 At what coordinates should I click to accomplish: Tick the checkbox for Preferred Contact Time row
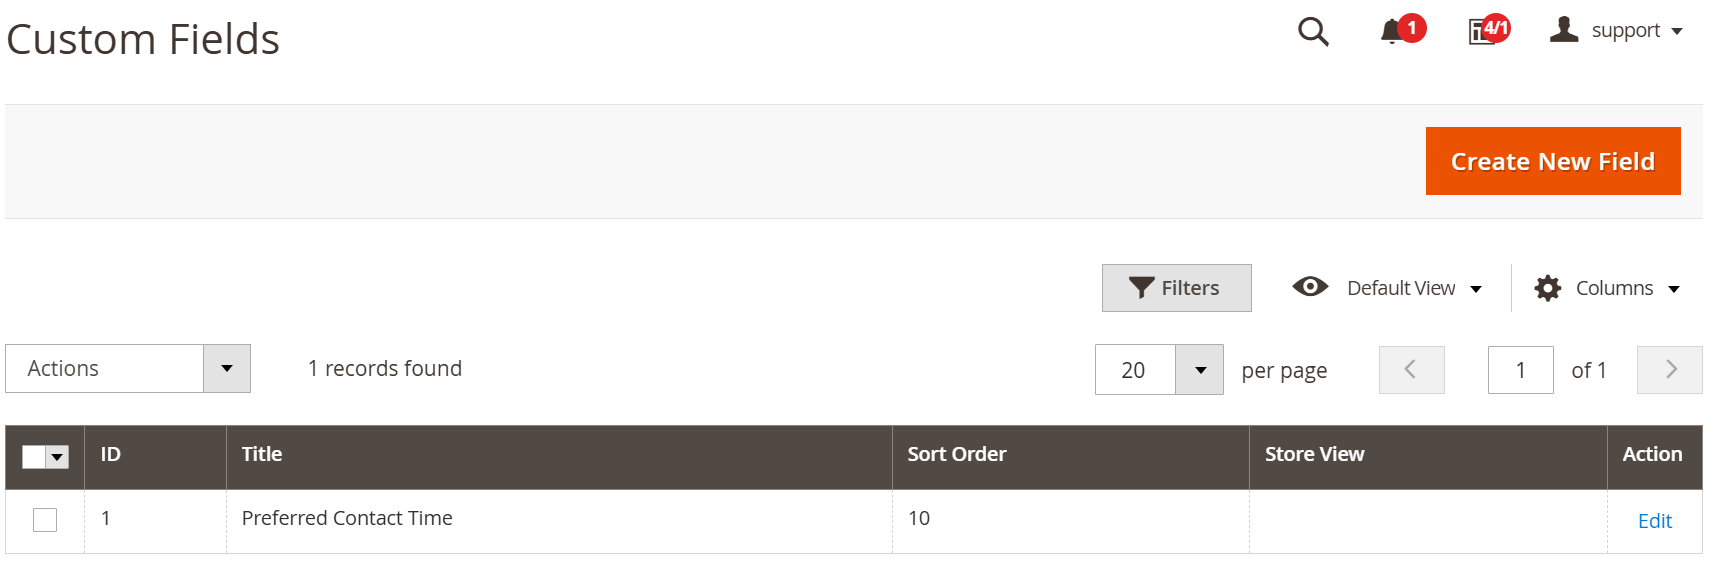tap(45, 520)
